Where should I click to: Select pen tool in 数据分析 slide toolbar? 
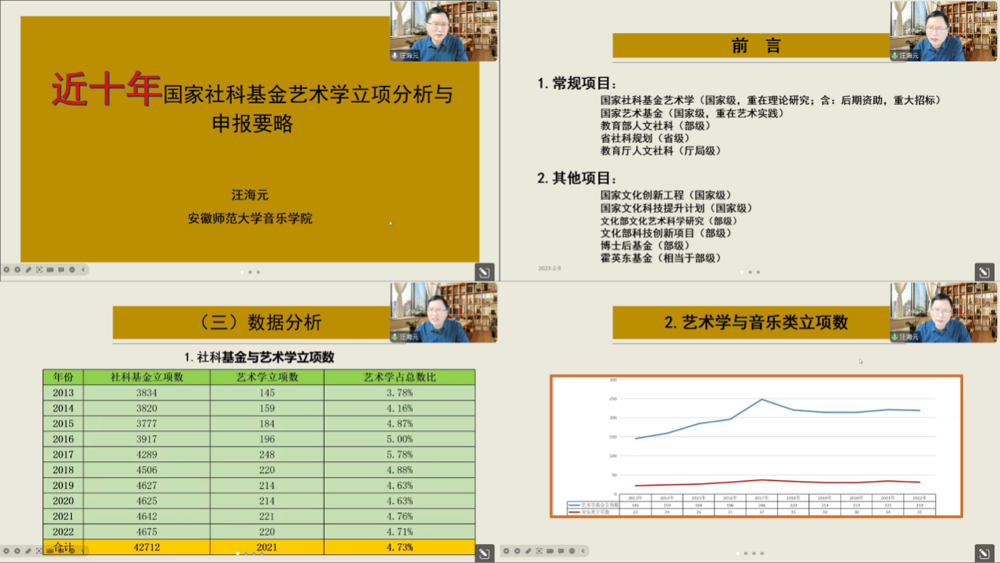[x=28, y=551]
